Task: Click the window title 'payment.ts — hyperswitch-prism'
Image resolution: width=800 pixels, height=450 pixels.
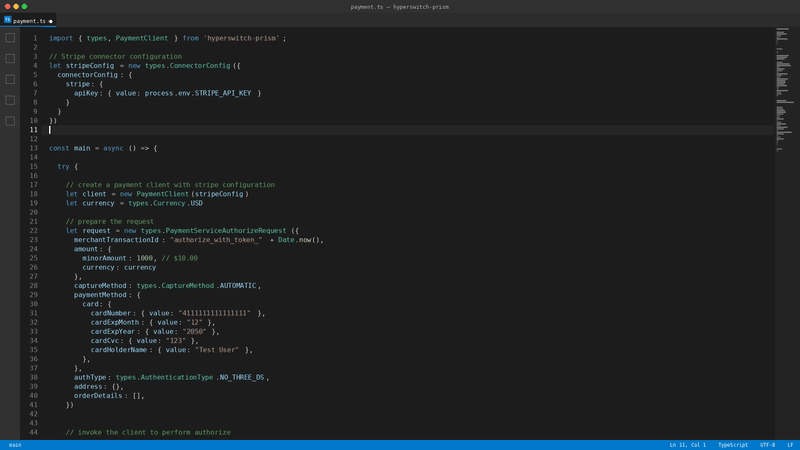Action: [399, 7]
